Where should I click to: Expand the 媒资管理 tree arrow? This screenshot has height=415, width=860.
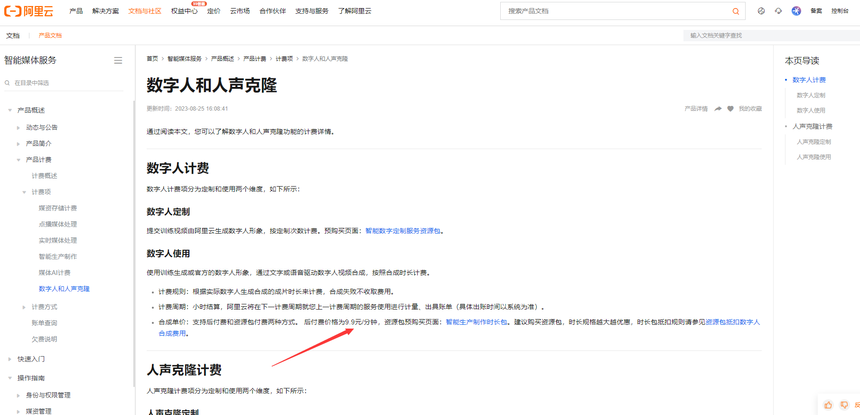18,411
